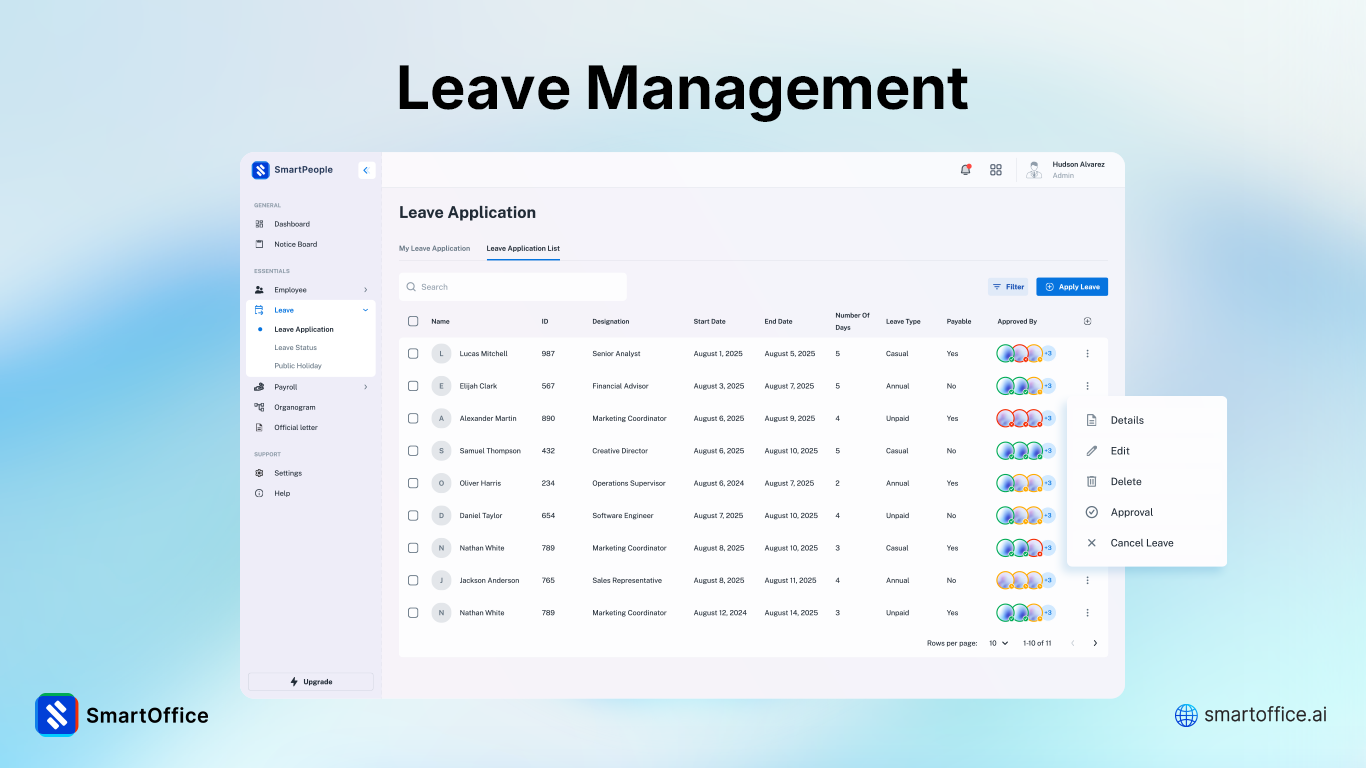Check the checkbox on Samuel Thompson's row
Viewport: 1366px width, 768px height.
[413, 450]
